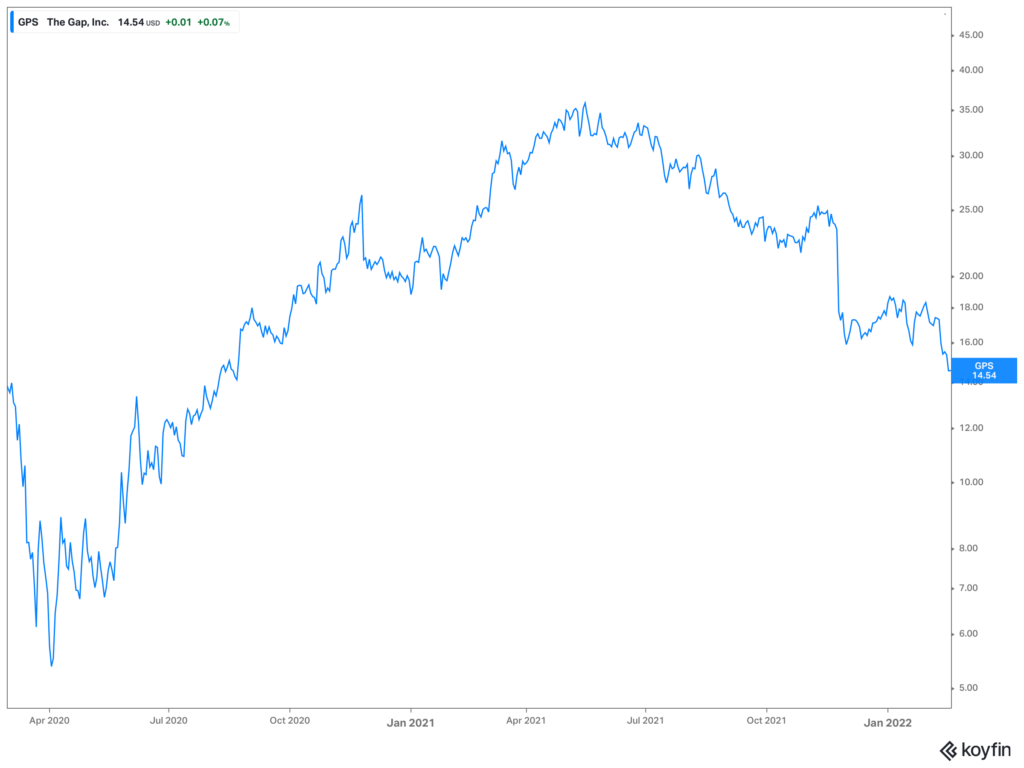The height and width of the screenshot is (768, 1024).
Task: Click the 30.00 price axis label
Action: pyautogui.click(x=971, y=155)
